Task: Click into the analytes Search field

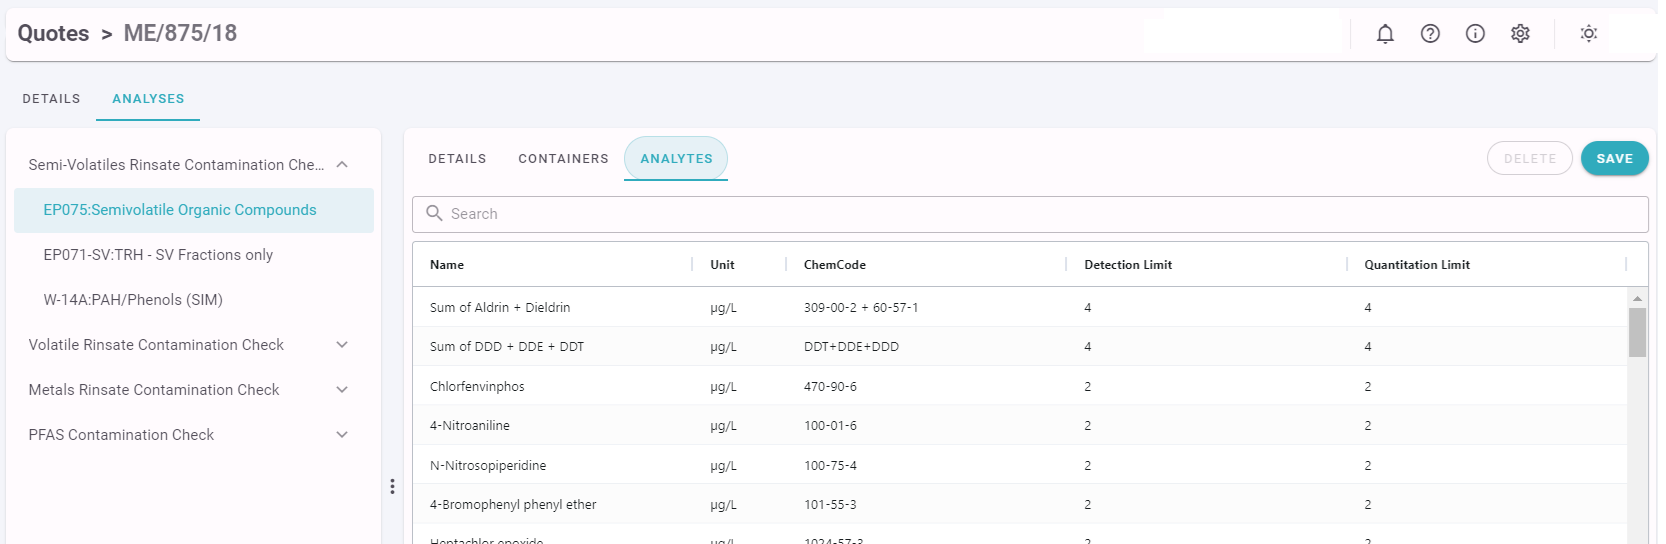Action: (x=1030, y=214)
